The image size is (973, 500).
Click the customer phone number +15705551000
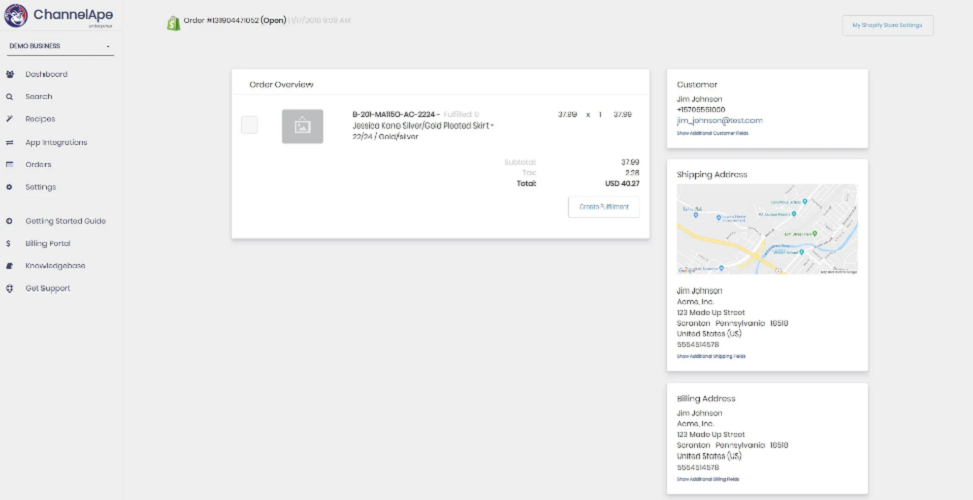click(701, 110)
